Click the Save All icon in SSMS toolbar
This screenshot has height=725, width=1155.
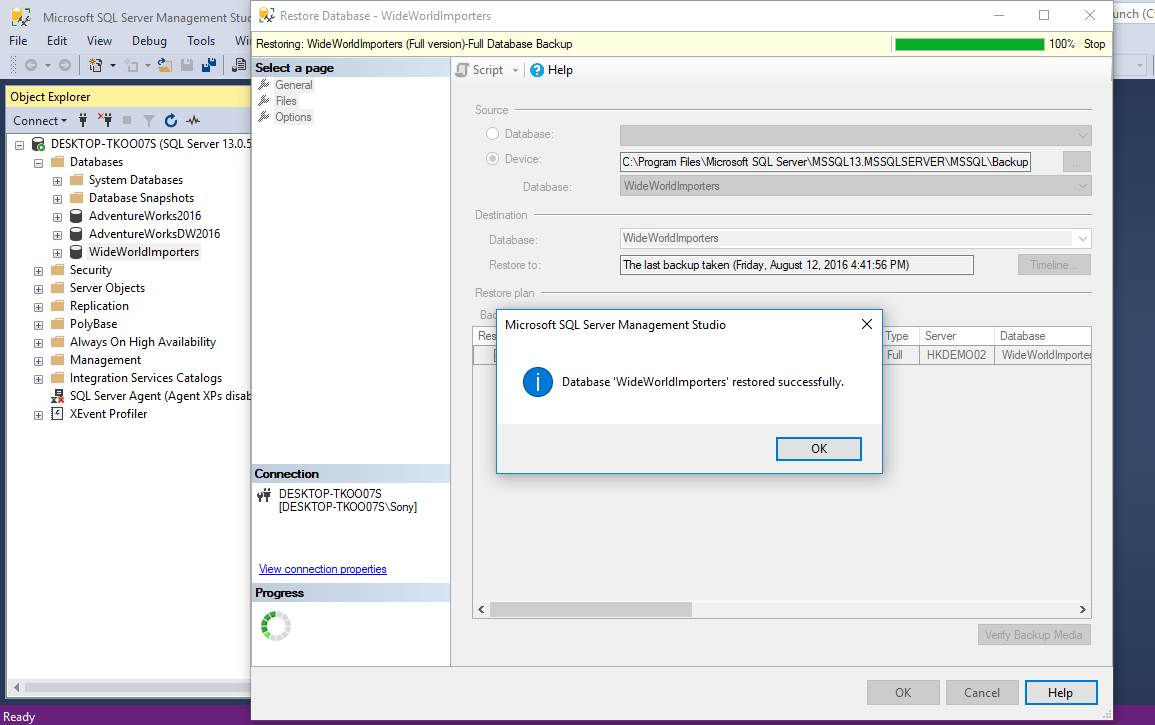[209, 66]
